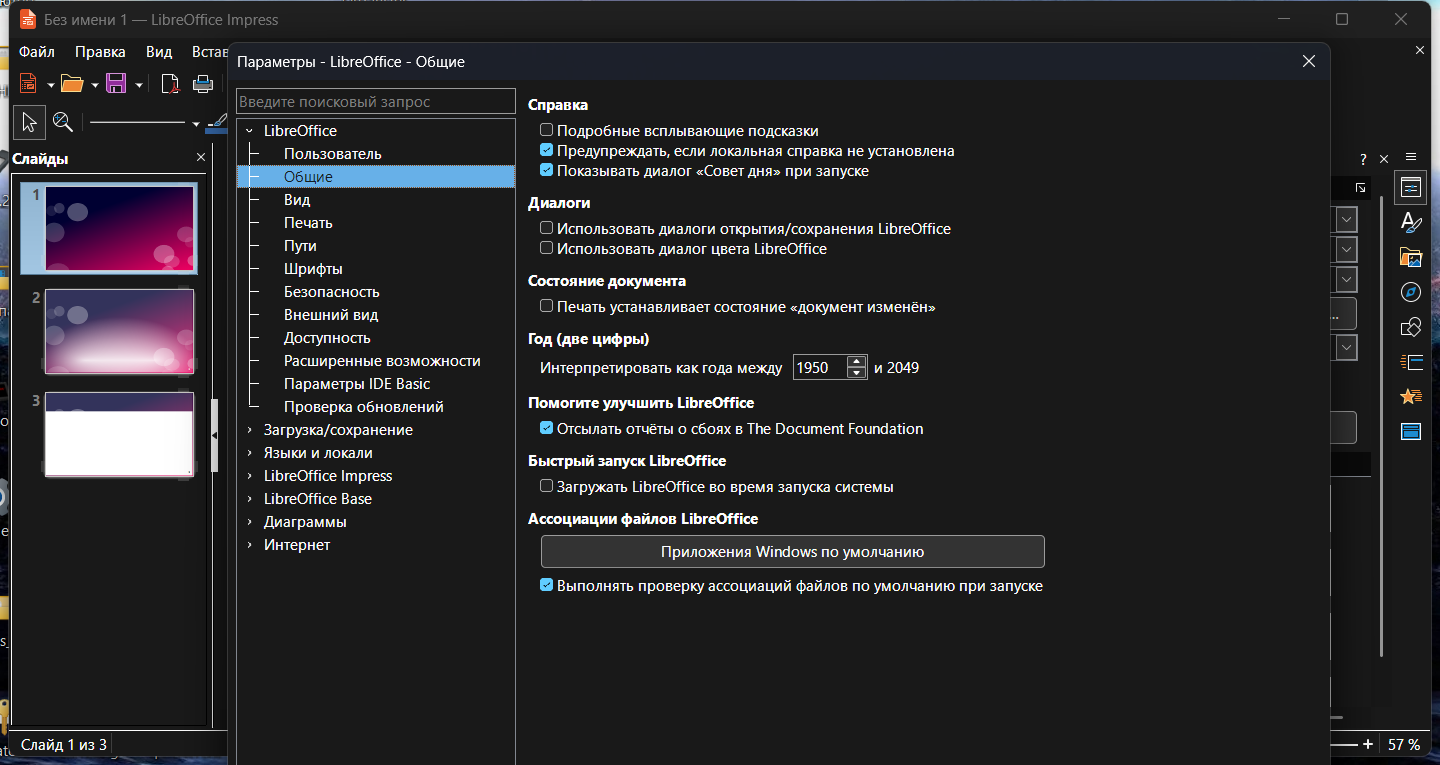Select 'Безопасность' in the options tree
Viewport: 1440px width, 765px height.
[331, 292]
